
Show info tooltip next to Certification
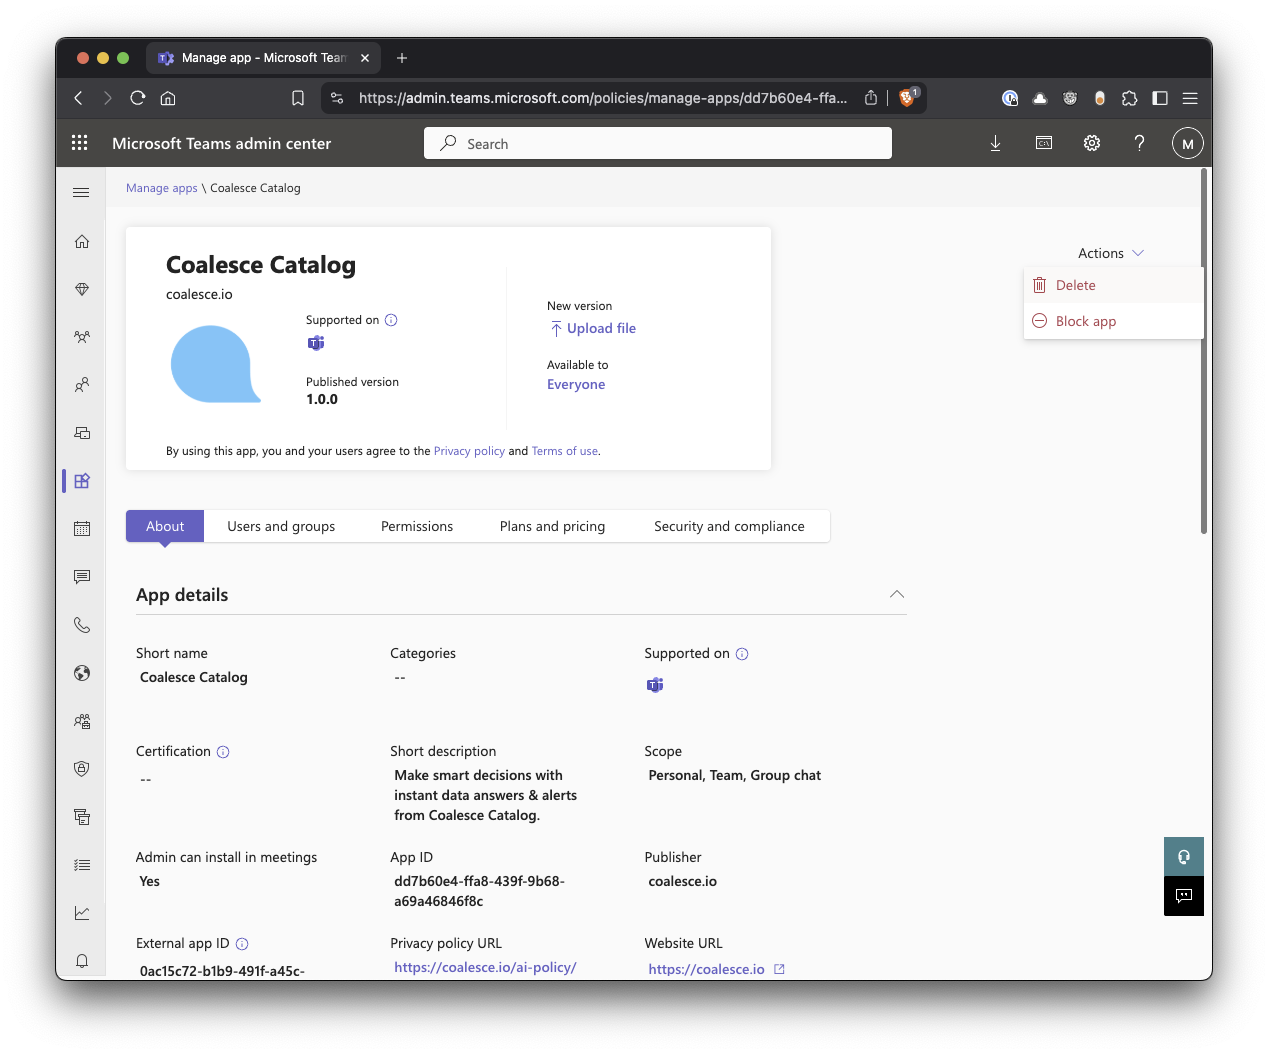[x=223, y=752]
